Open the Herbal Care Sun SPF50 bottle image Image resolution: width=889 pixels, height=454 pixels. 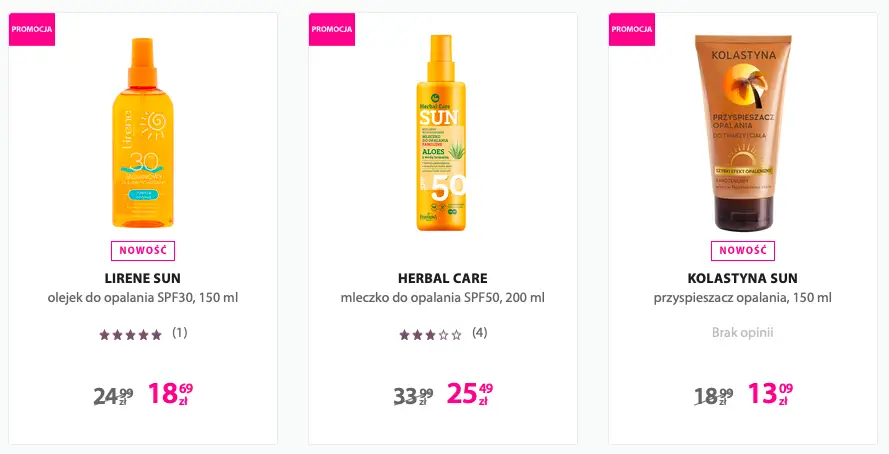pyautogui.click(x=442, y=133)
